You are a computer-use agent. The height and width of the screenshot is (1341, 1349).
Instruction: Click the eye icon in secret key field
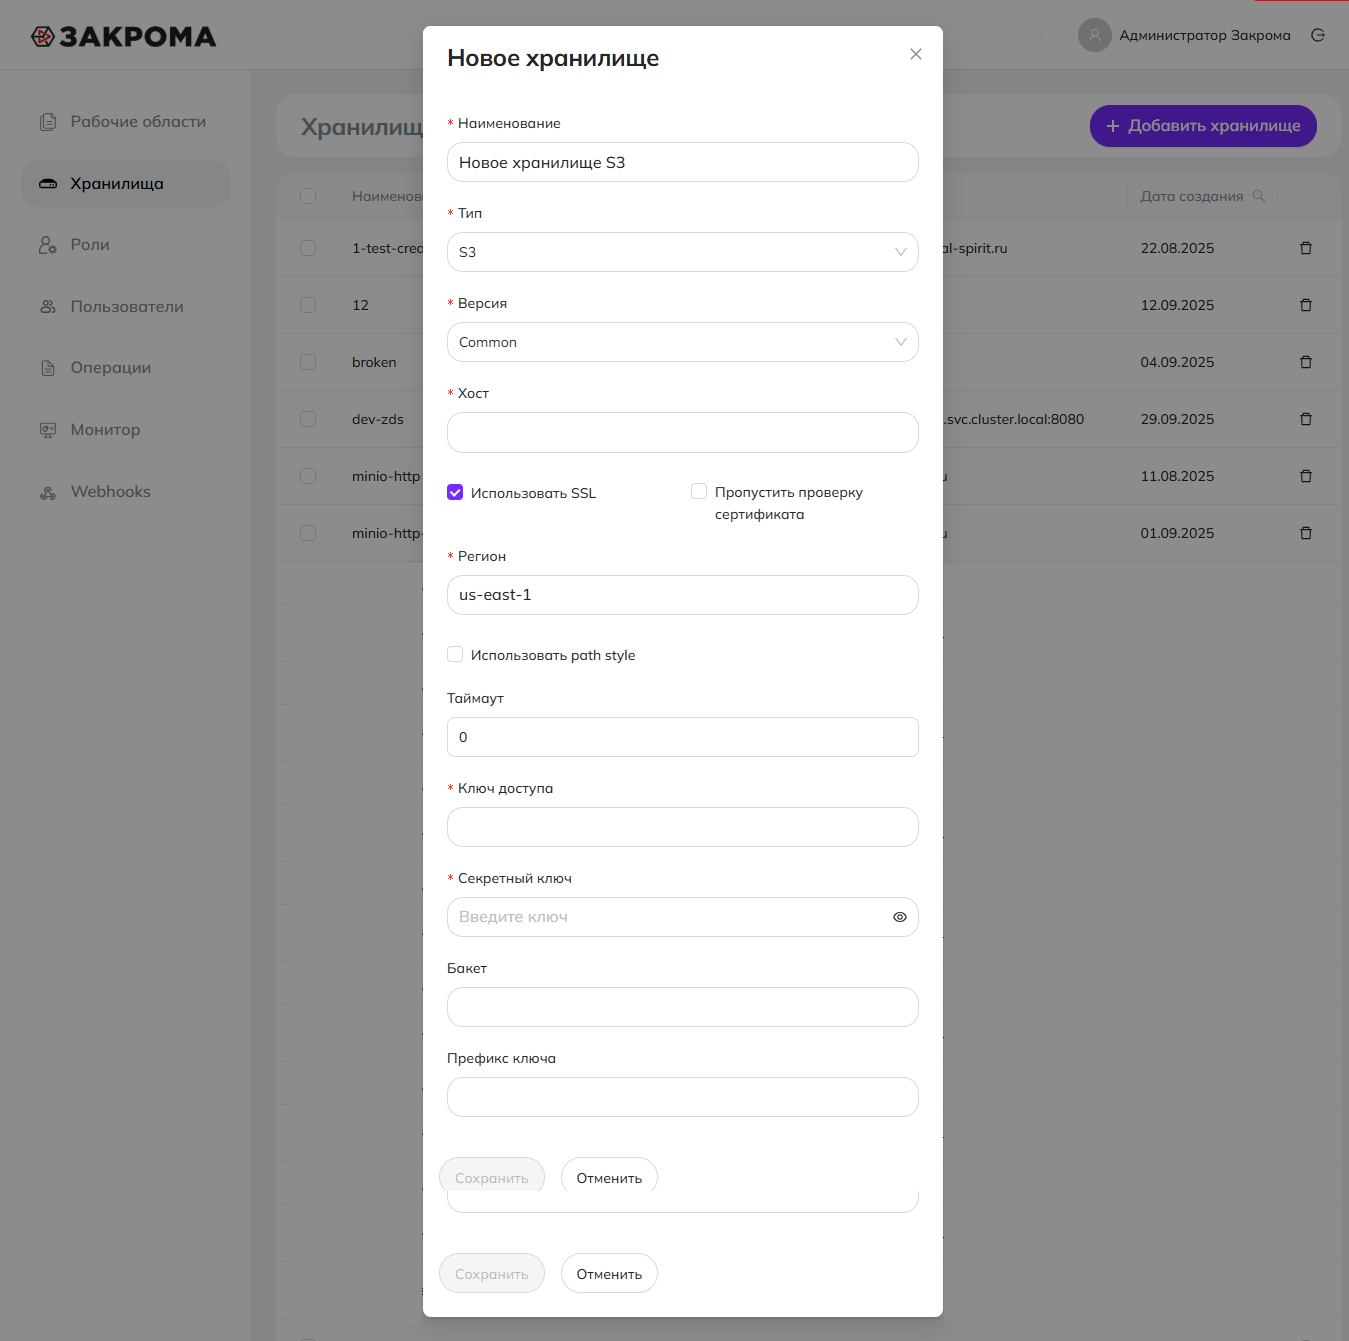900,917
